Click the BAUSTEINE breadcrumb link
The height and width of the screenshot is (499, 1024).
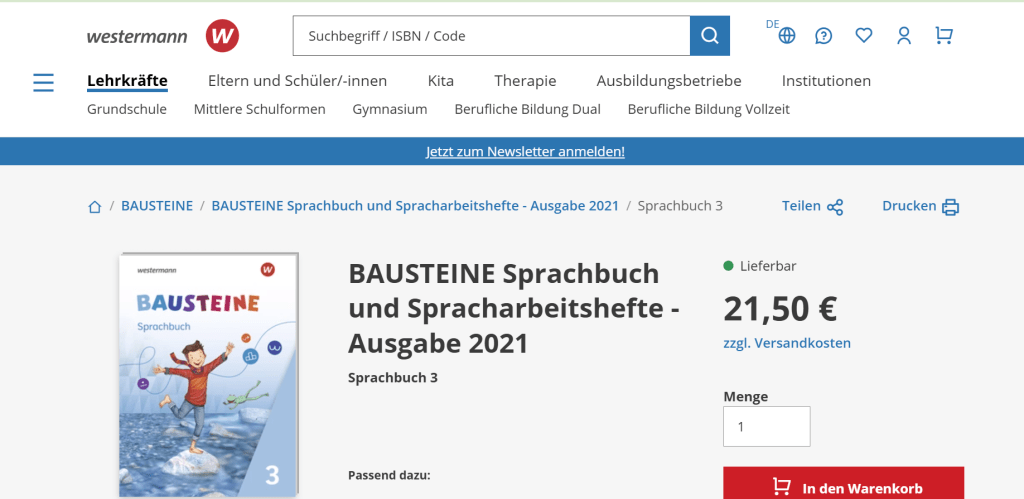(157, 206)
